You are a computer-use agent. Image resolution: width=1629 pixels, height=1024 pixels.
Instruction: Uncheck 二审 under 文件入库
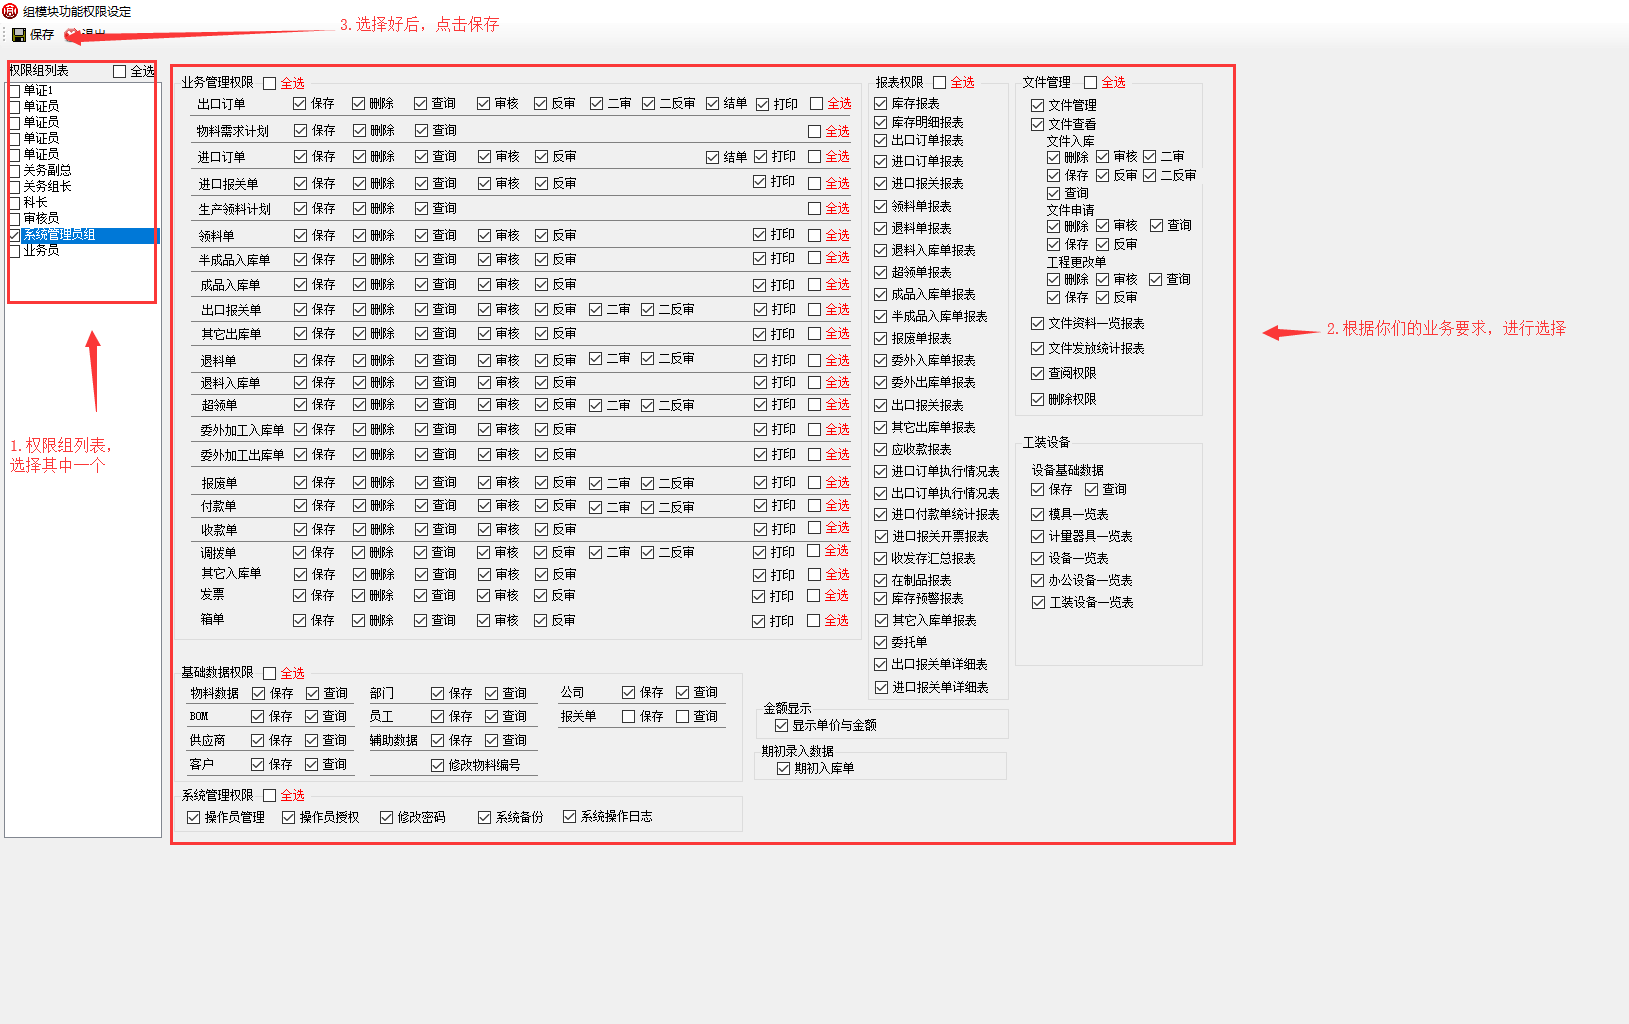[1150, 156]
